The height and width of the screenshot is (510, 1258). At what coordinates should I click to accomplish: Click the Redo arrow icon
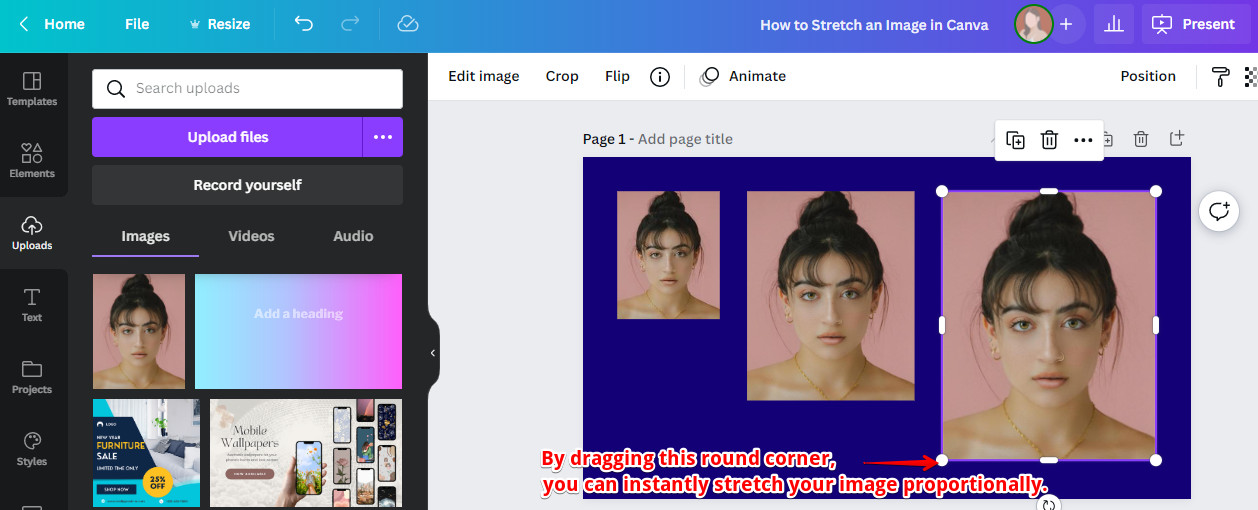(350, 24)
